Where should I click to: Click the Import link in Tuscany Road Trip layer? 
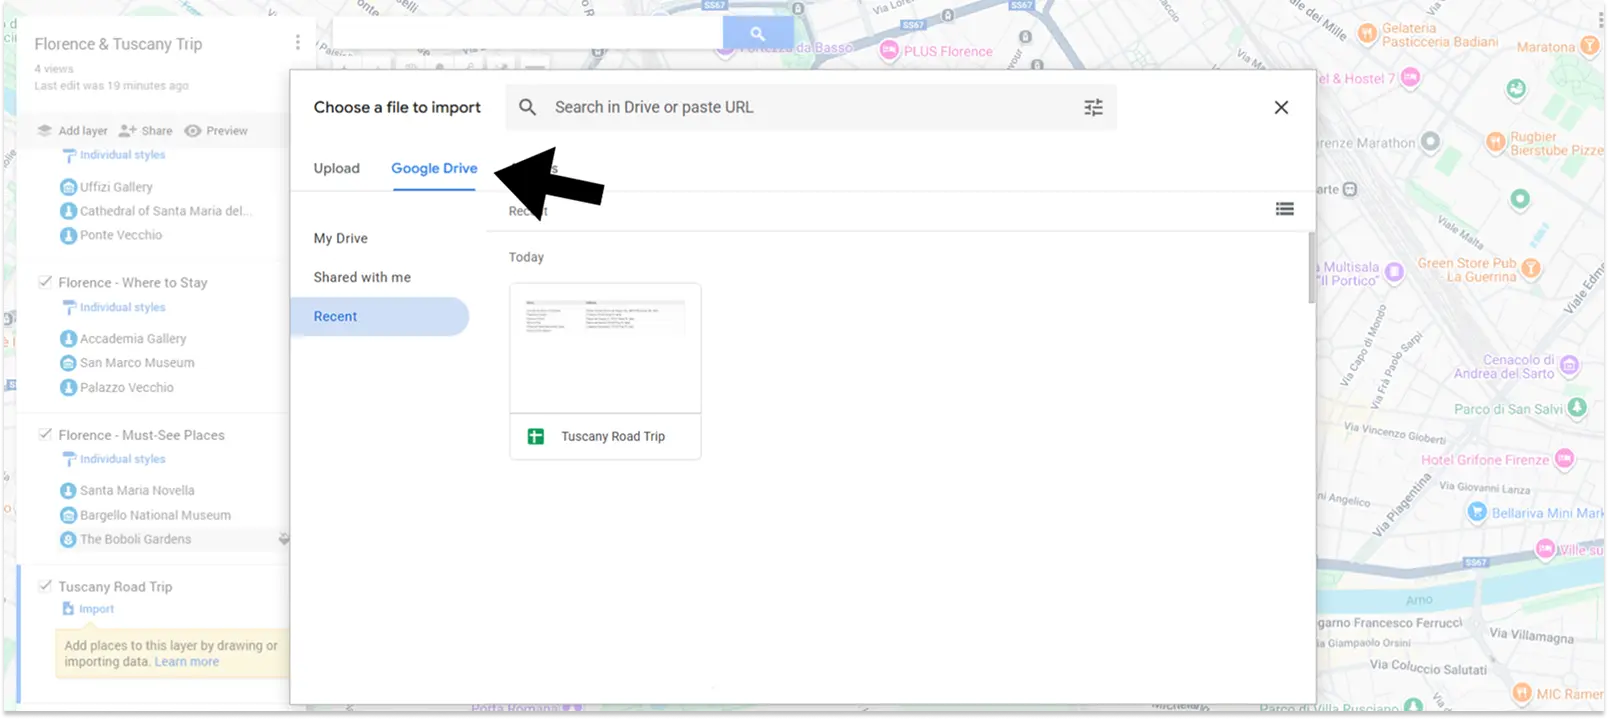[96, 609]
